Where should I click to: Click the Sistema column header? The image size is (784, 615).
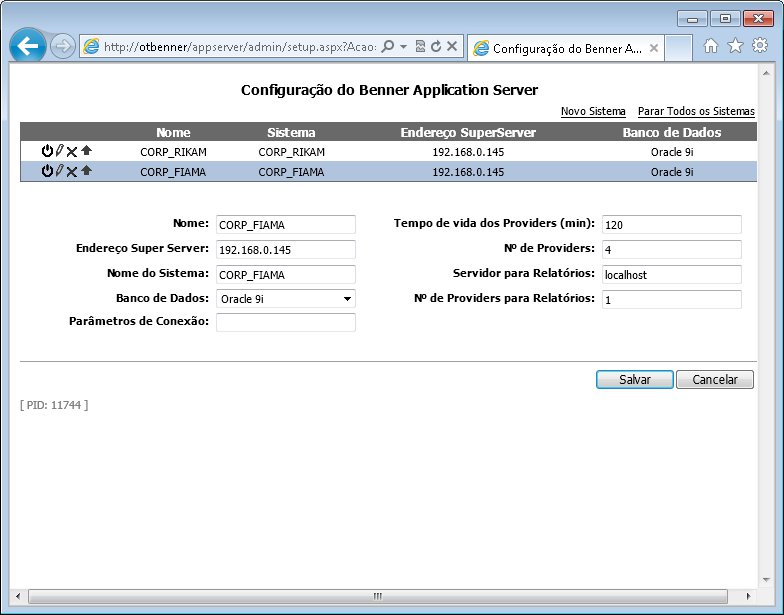(291, 132)
